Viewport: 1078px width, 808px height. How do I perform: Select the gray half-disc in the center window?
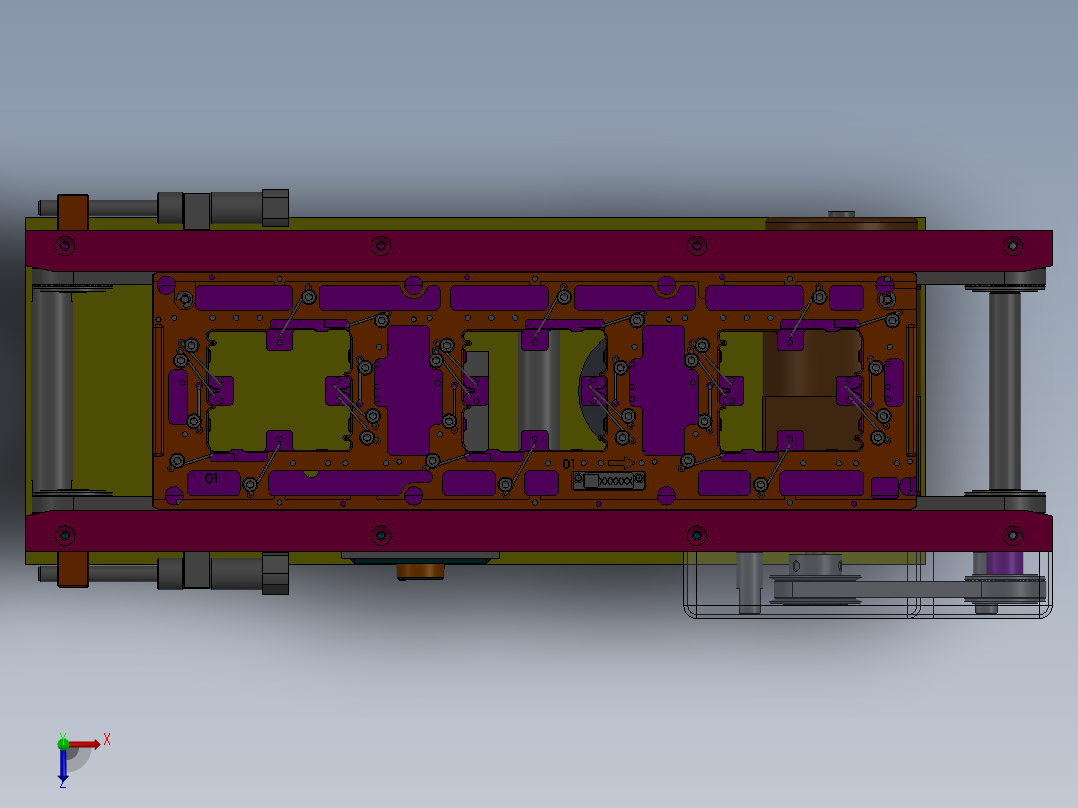pos(593,391)
